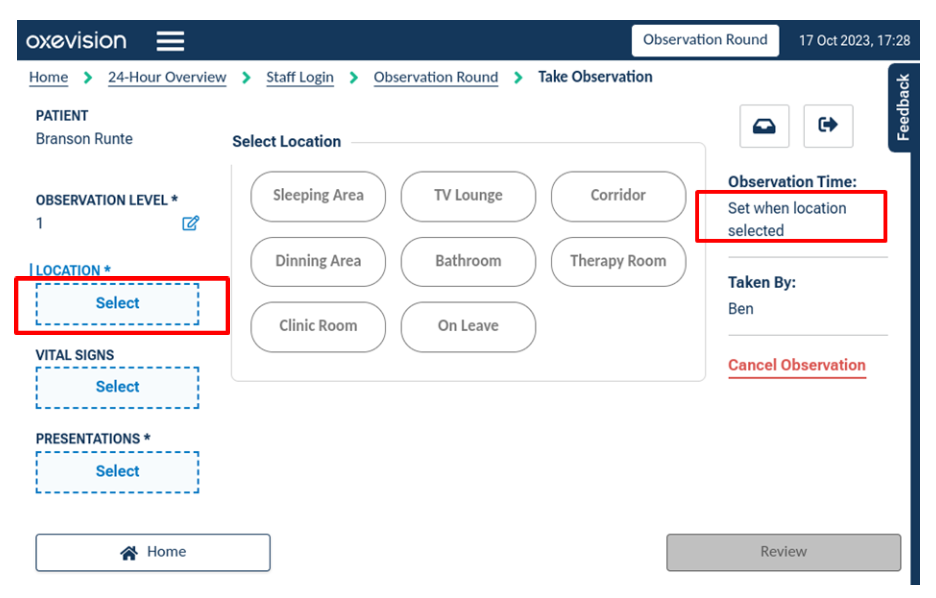Open the hamburger menu icon
936x598 pixels.
[170, 41]
